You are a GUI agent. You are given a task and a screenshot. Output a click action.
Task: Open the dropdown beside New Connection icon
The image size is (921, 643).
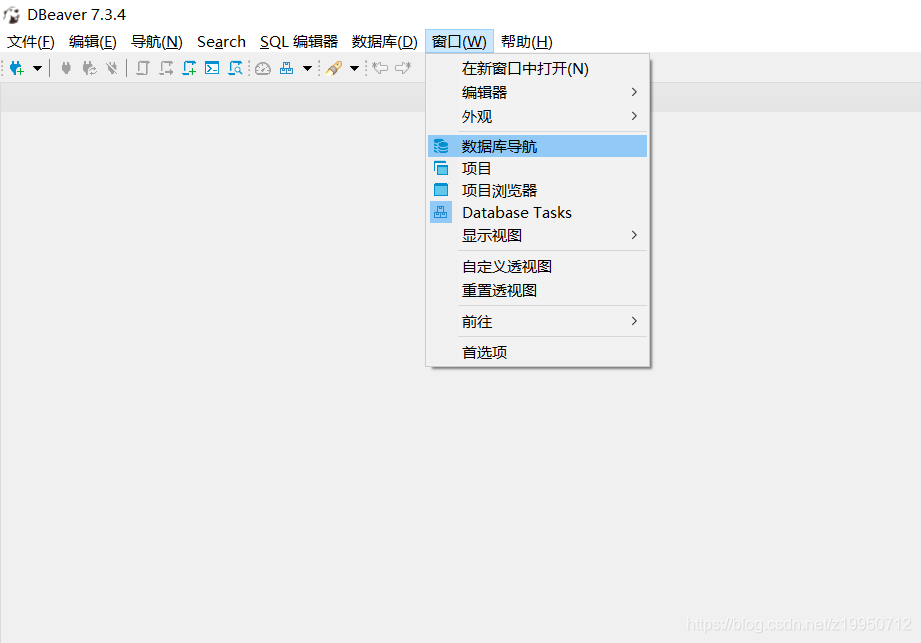pos(38,68)
